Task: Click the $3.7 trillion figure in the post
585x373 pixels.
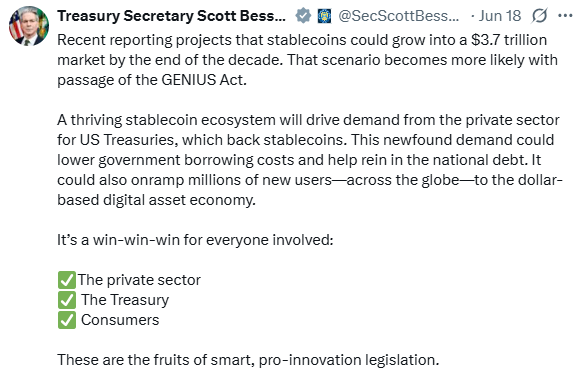Action: click(x=509, y=40)
